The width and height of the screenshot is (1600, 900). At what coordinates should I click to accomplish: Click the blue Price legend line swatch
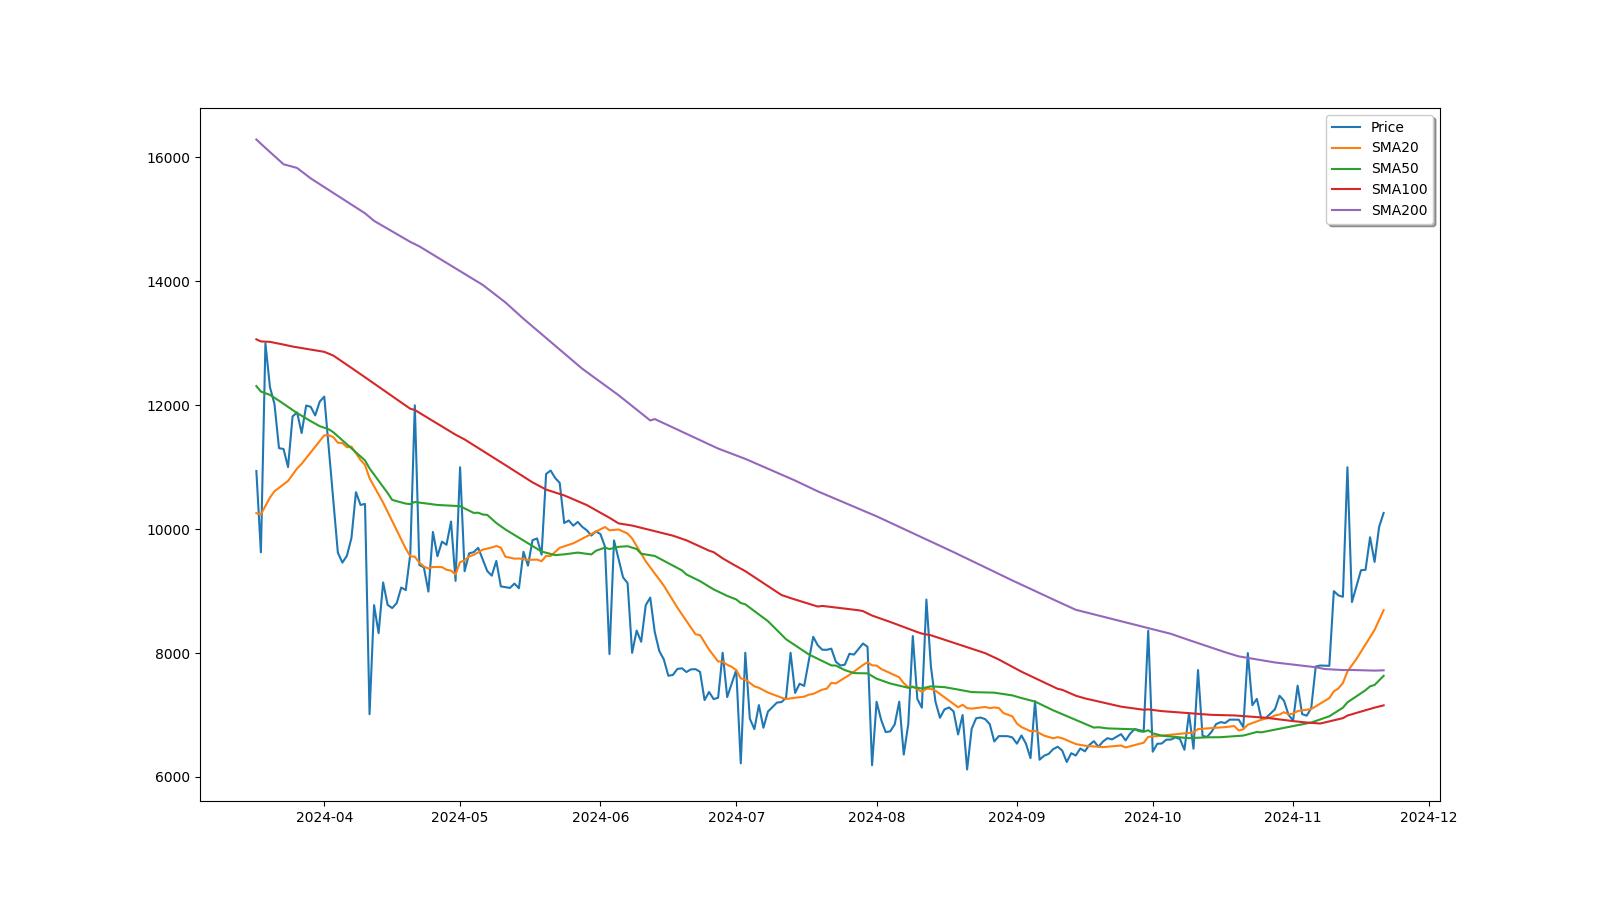tap(1347, 127)
